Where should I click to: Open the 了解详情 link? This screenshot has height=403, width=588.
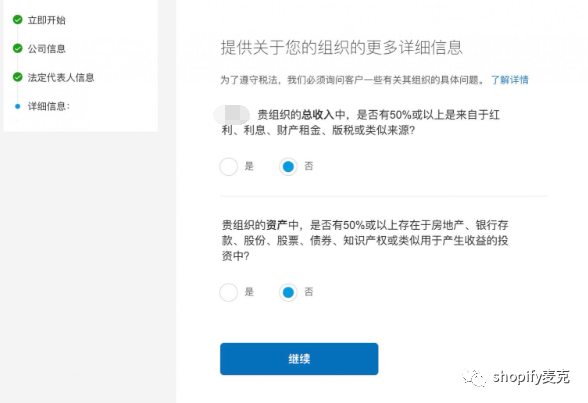click(510, 80)
